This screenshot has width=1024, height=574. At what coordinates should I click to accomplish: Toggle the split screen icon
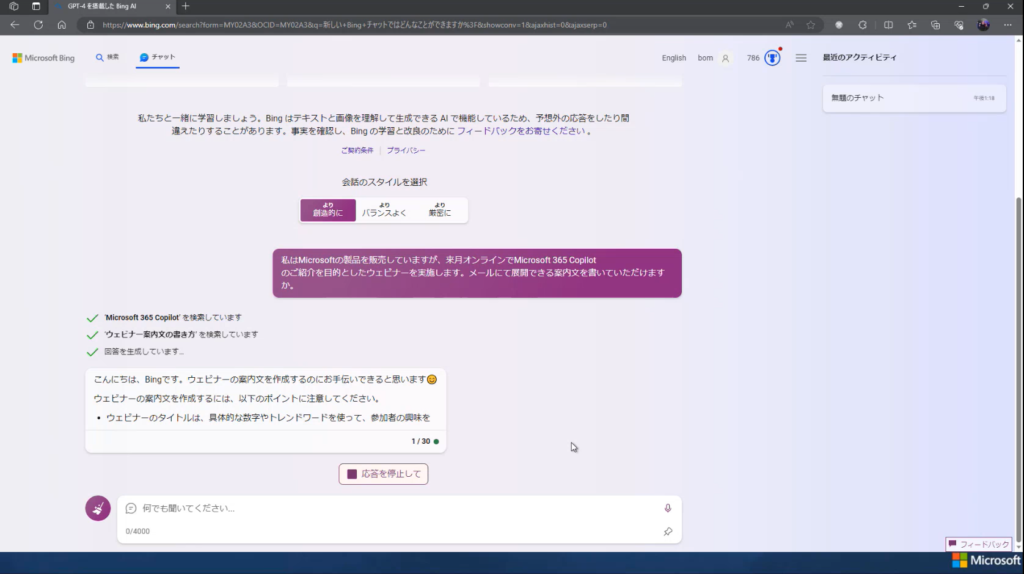tap(888, 25)
